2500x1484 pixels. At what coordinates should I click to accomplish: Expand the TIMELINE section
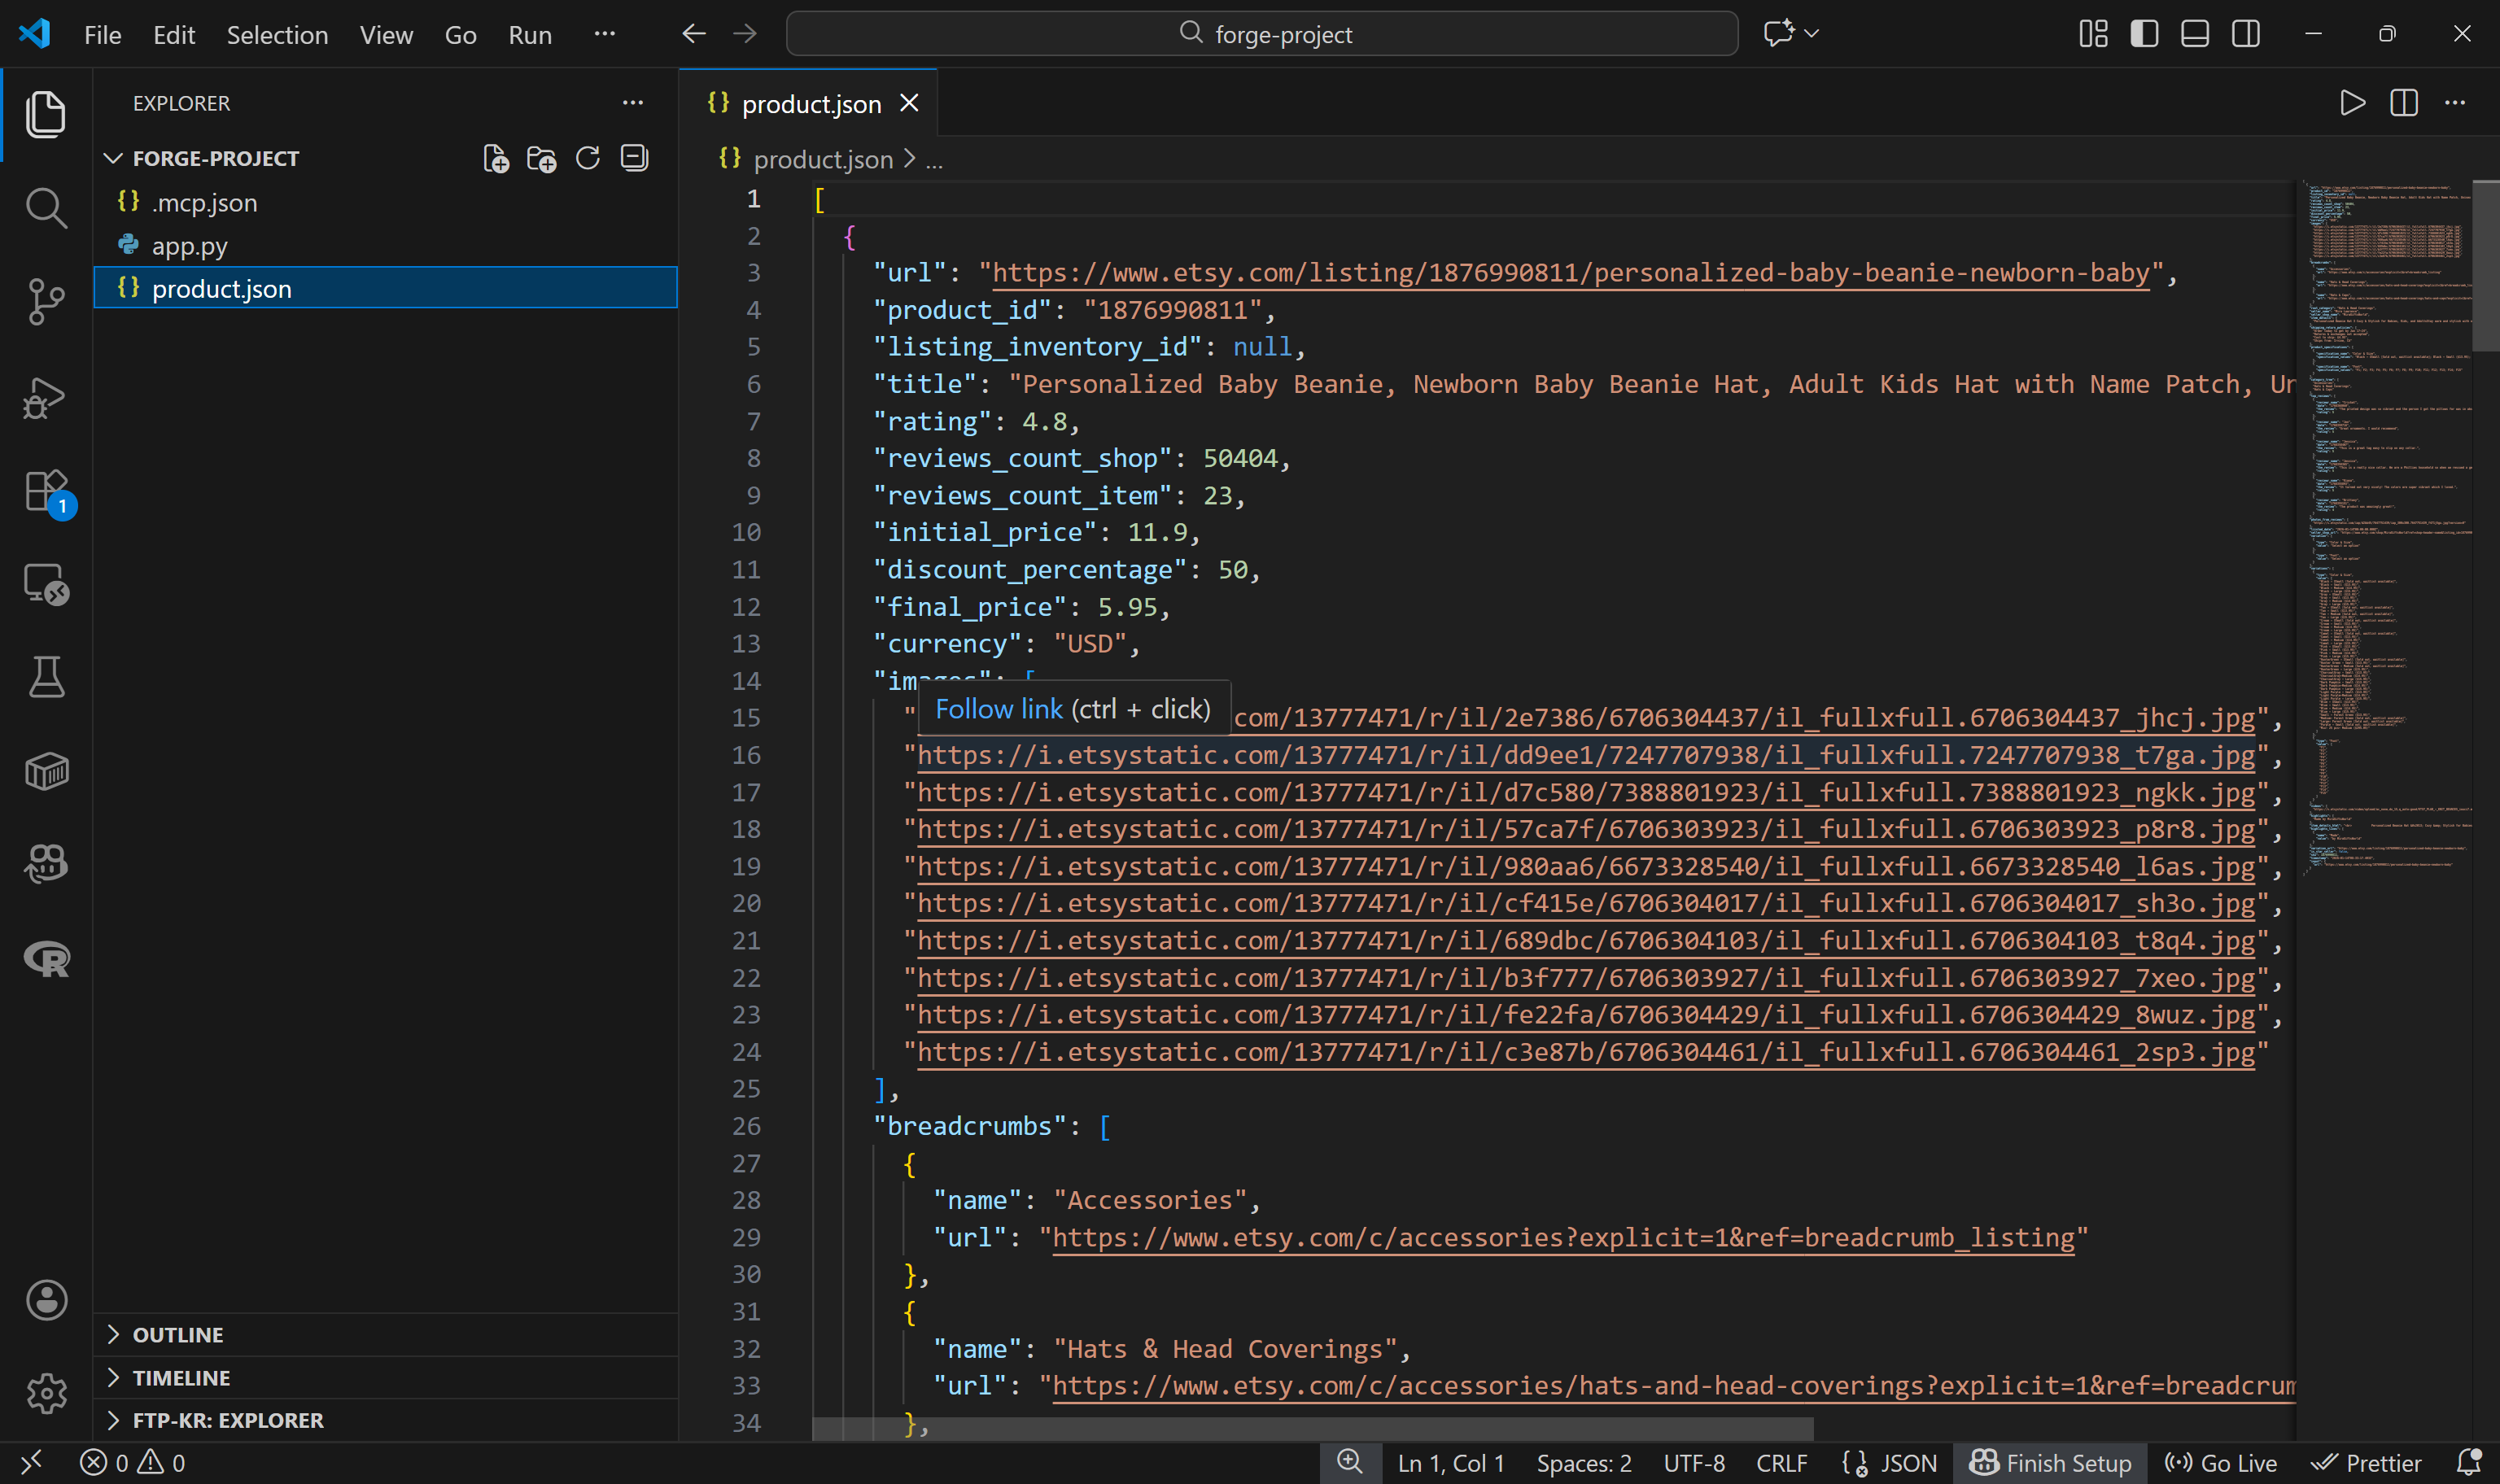point(182,1377)
